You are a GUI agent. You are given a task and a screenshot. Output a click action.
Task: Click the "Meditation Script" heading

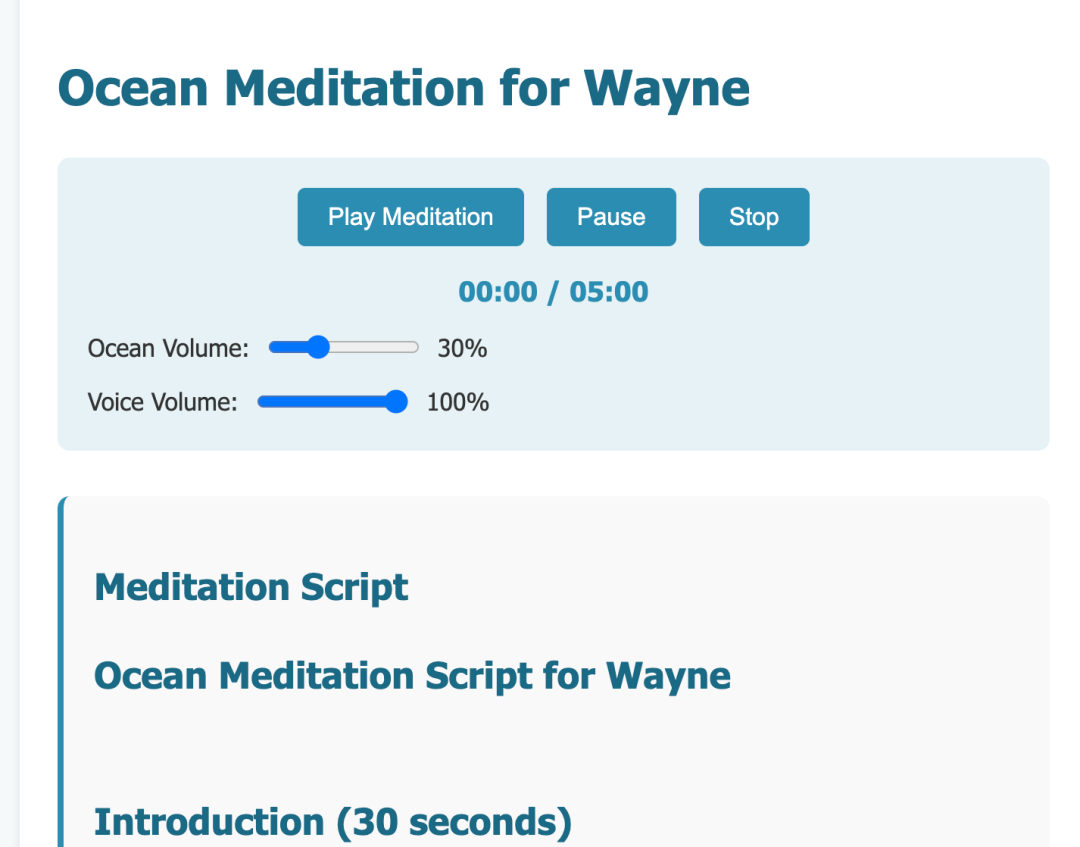251,587
